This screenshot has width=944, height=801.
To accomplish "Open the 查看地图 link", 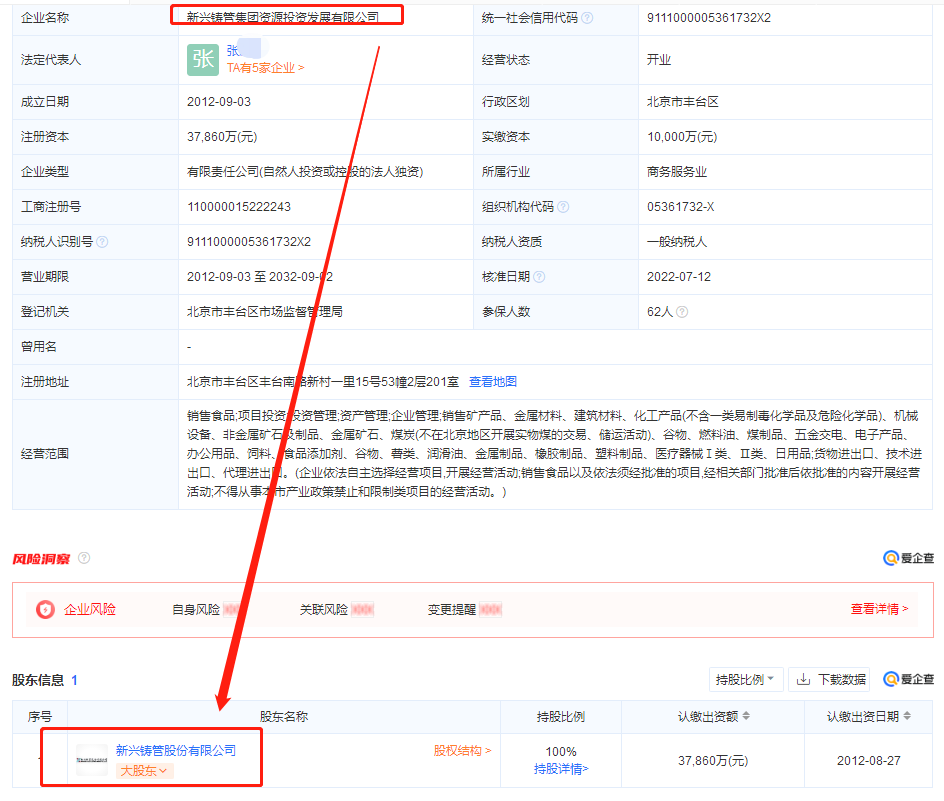I will pos(493,382).
